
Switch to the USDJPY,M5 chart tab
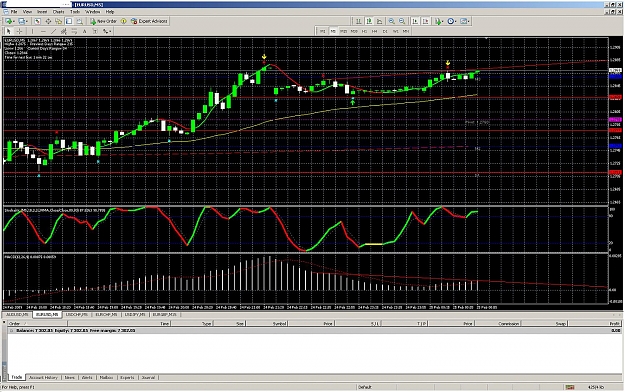(x=135, y=315)
